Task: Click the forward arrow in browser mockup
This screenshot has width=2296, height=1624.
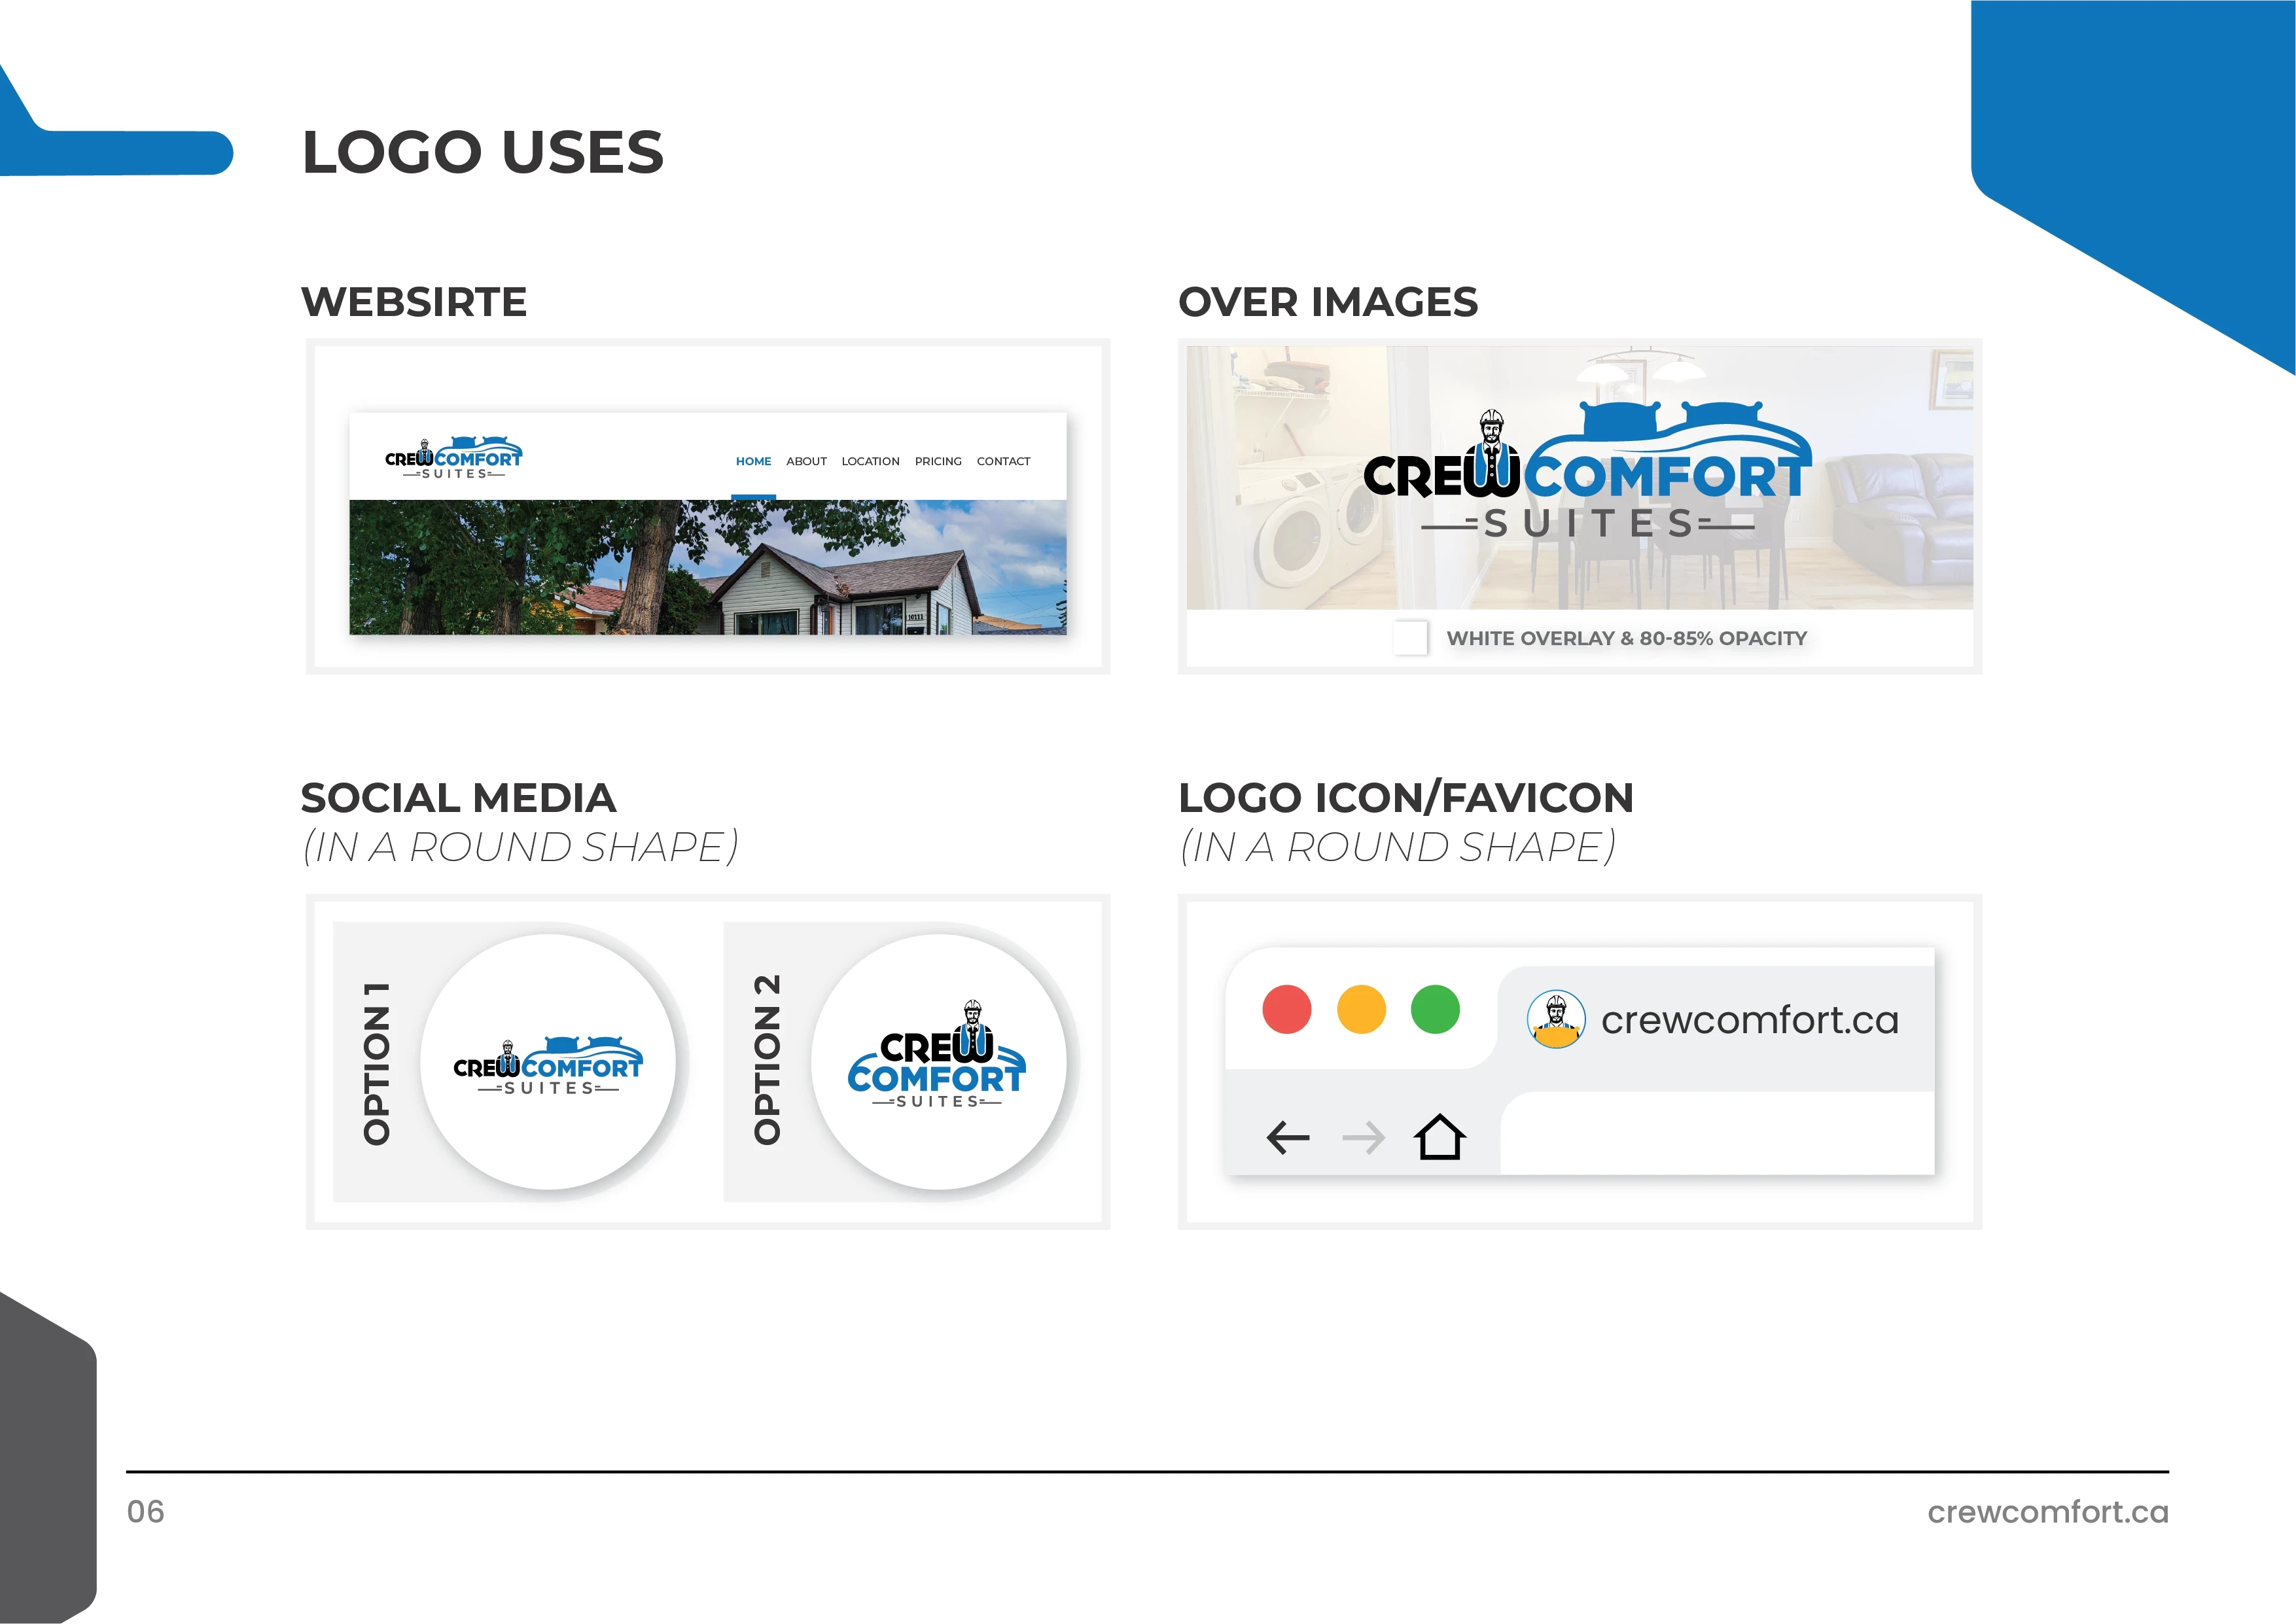Action: pyautogui.click(x=1363, y=1137)
